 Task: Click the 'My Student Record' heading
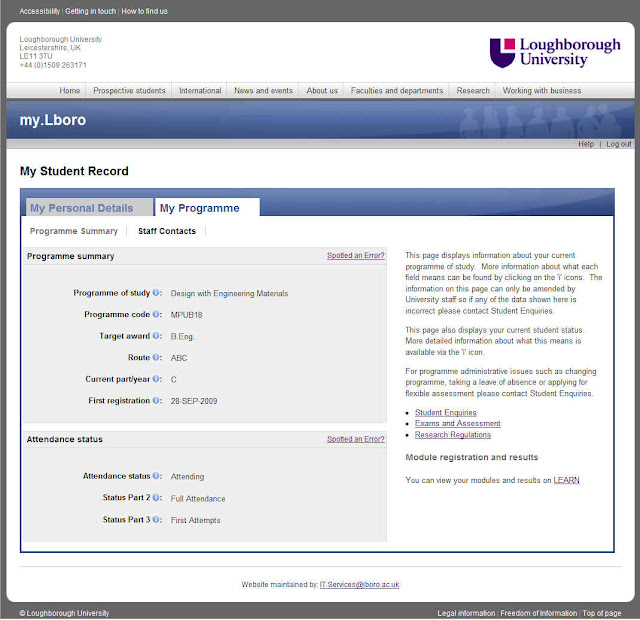click(74, 171)
